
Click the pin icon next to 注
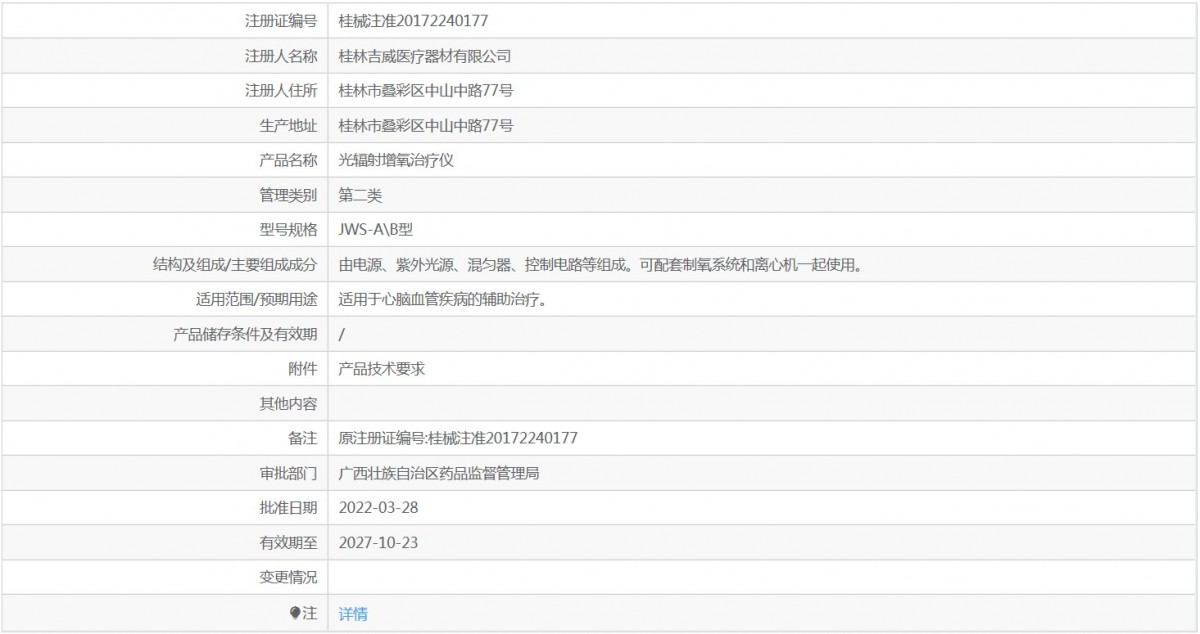pos(295,613)
